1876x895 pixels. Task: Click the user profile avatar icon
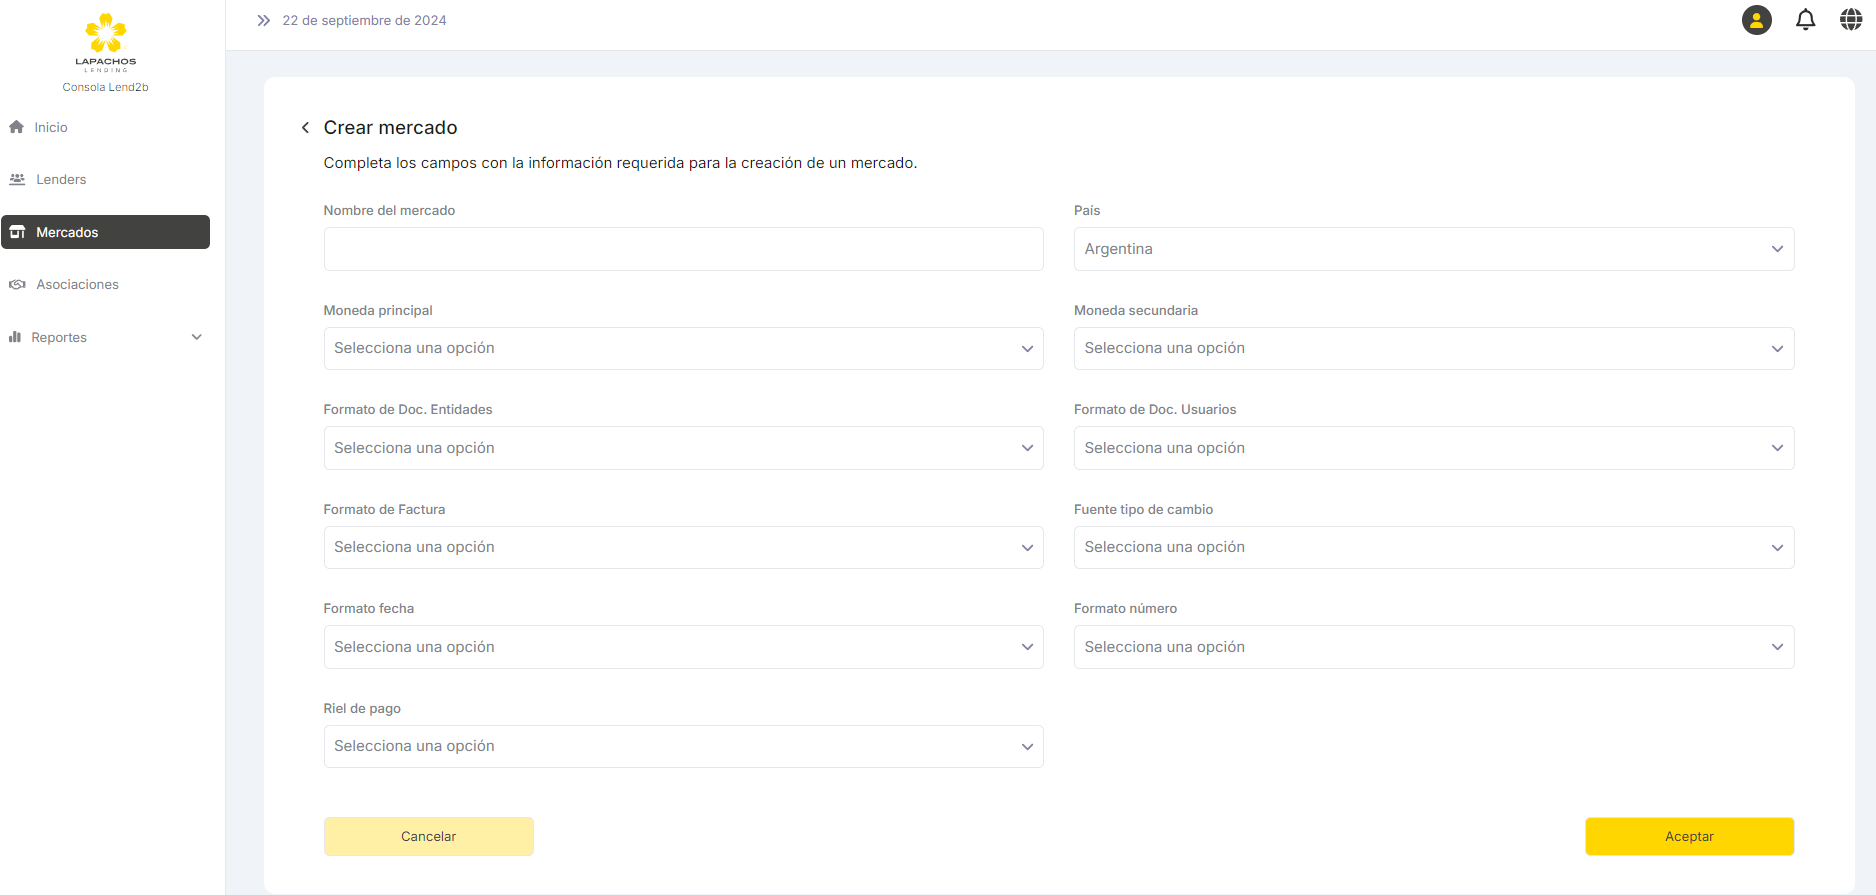(x=1756, y=20)
